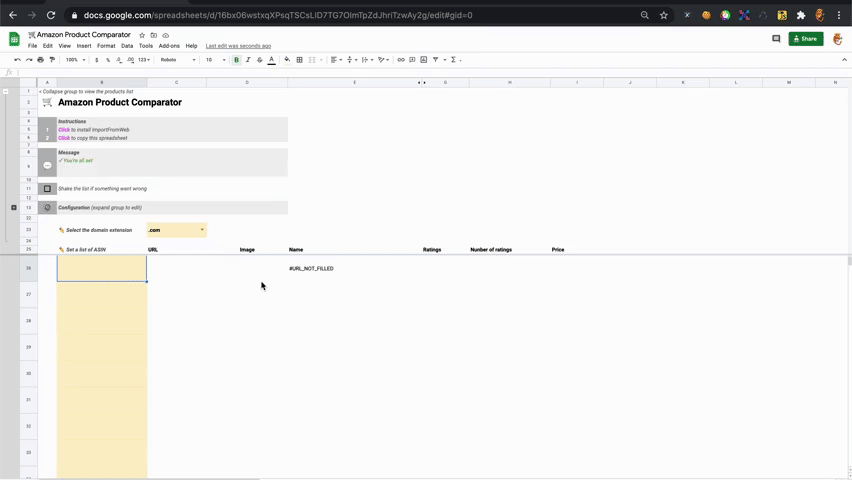This screenshot has width=852, height=480.
Task: Click link to copy this spreadsheet
Action: pyautogui.click(x=64, y=138)
